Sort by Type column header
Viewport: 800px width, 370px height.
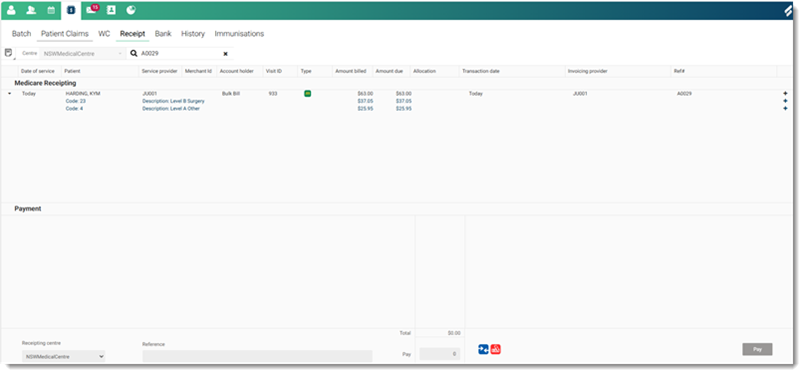tap(306, 71)
